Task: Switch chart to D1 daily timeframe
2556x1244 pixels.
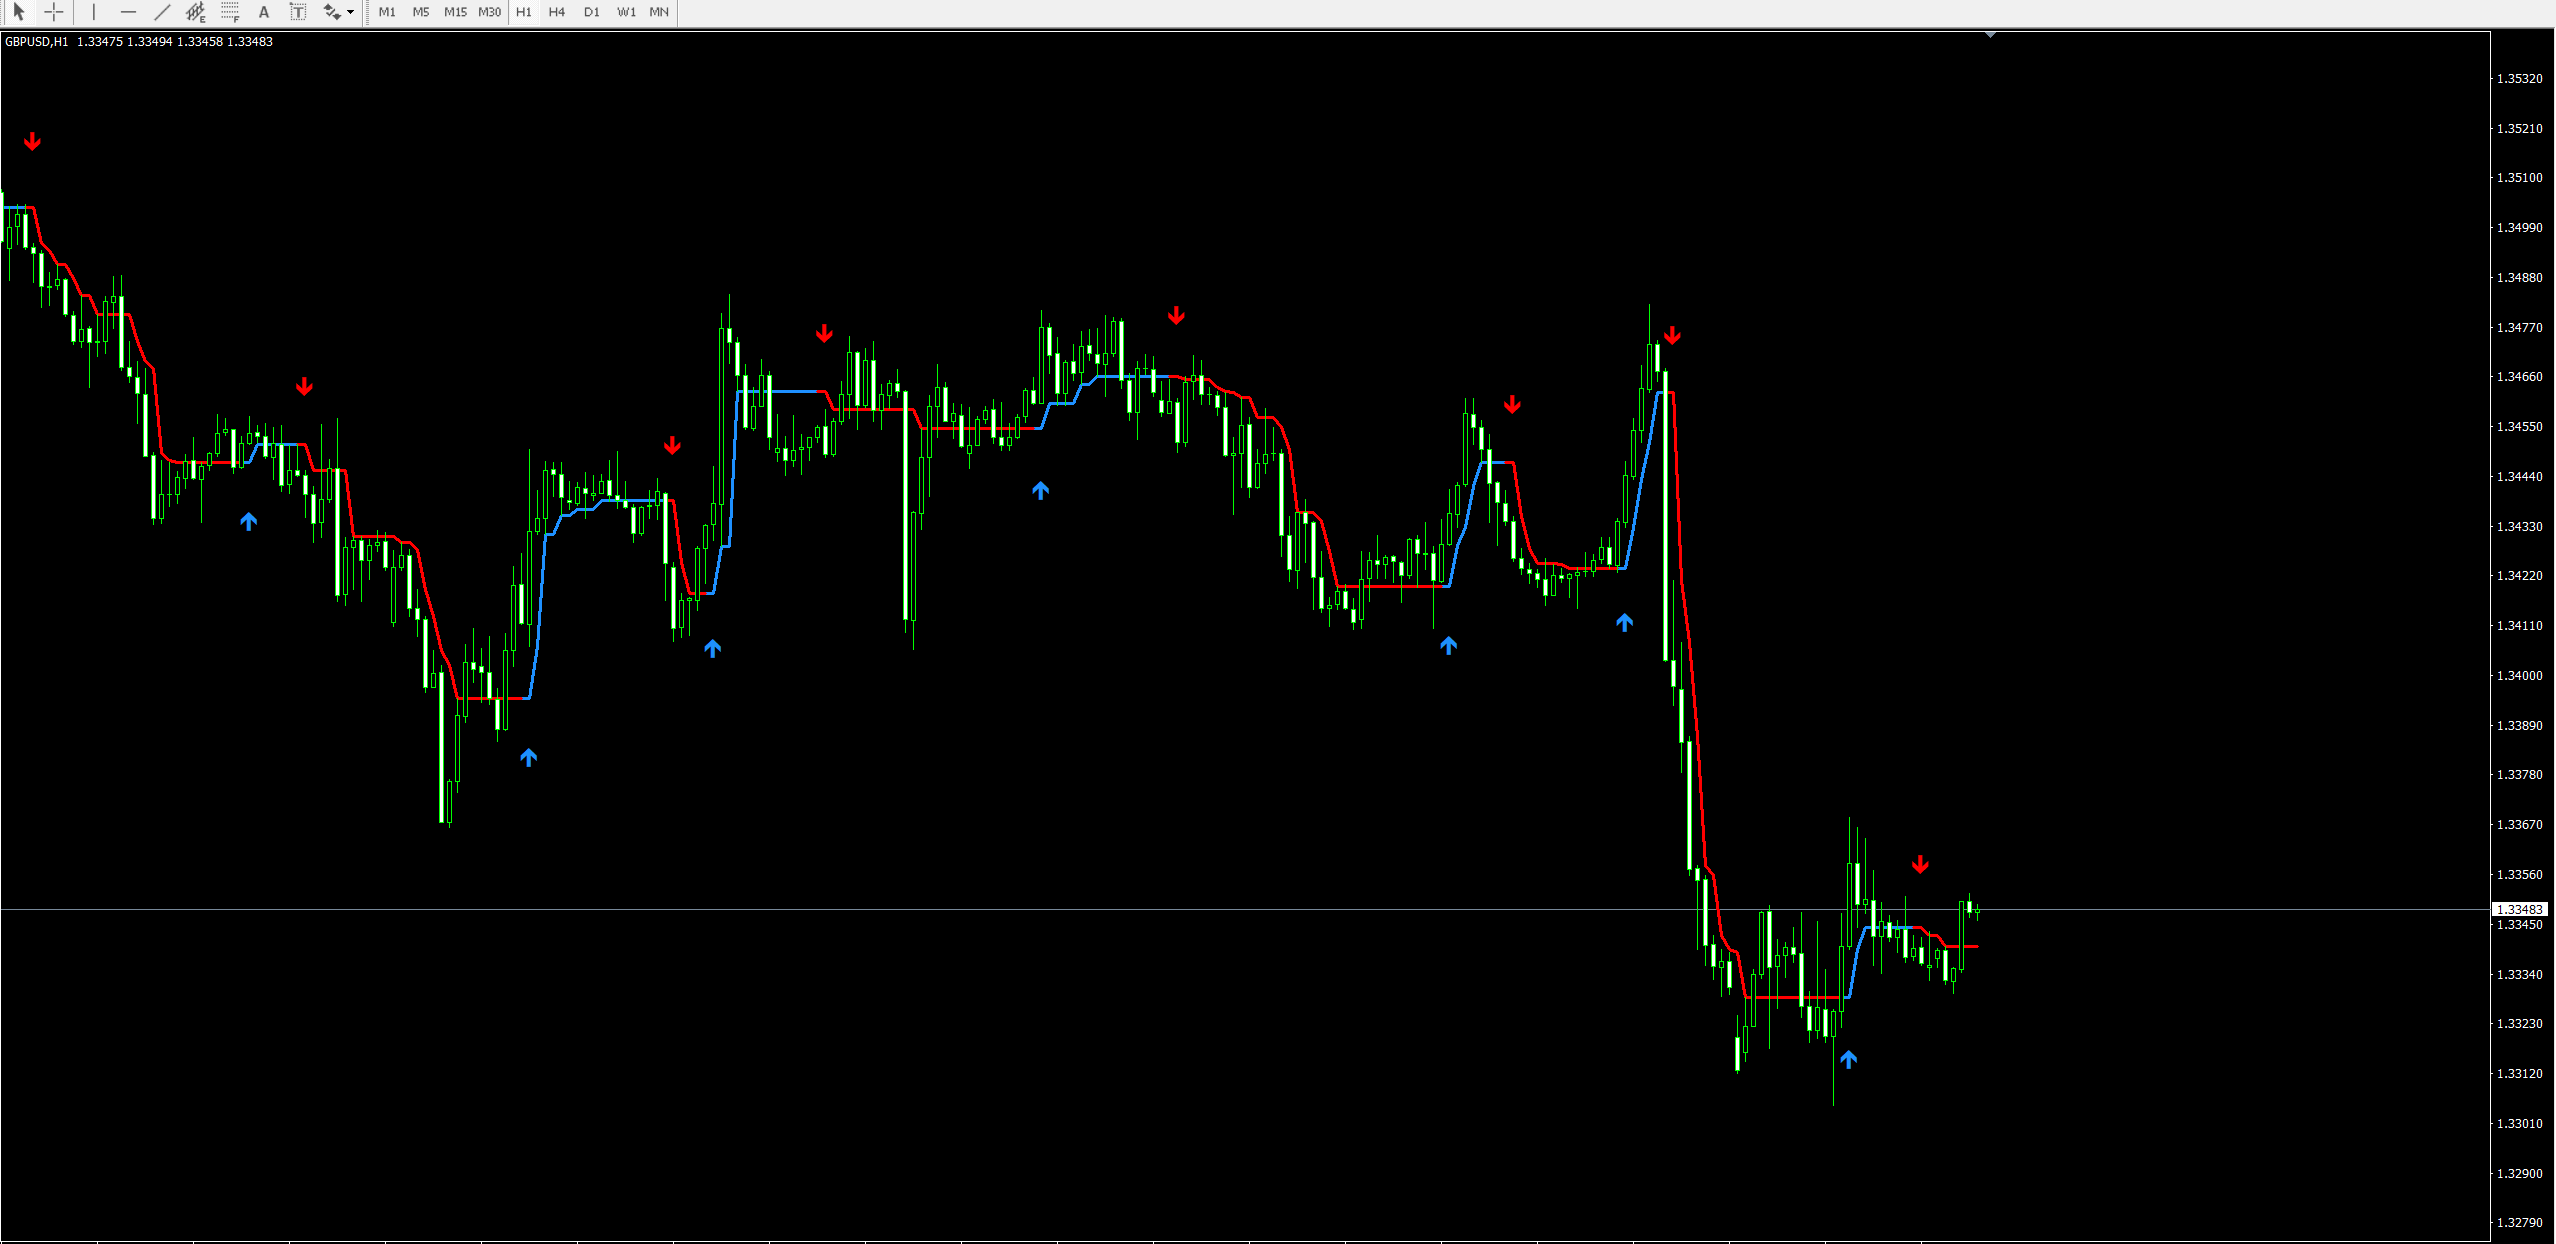Action: [x=592, y=12]
